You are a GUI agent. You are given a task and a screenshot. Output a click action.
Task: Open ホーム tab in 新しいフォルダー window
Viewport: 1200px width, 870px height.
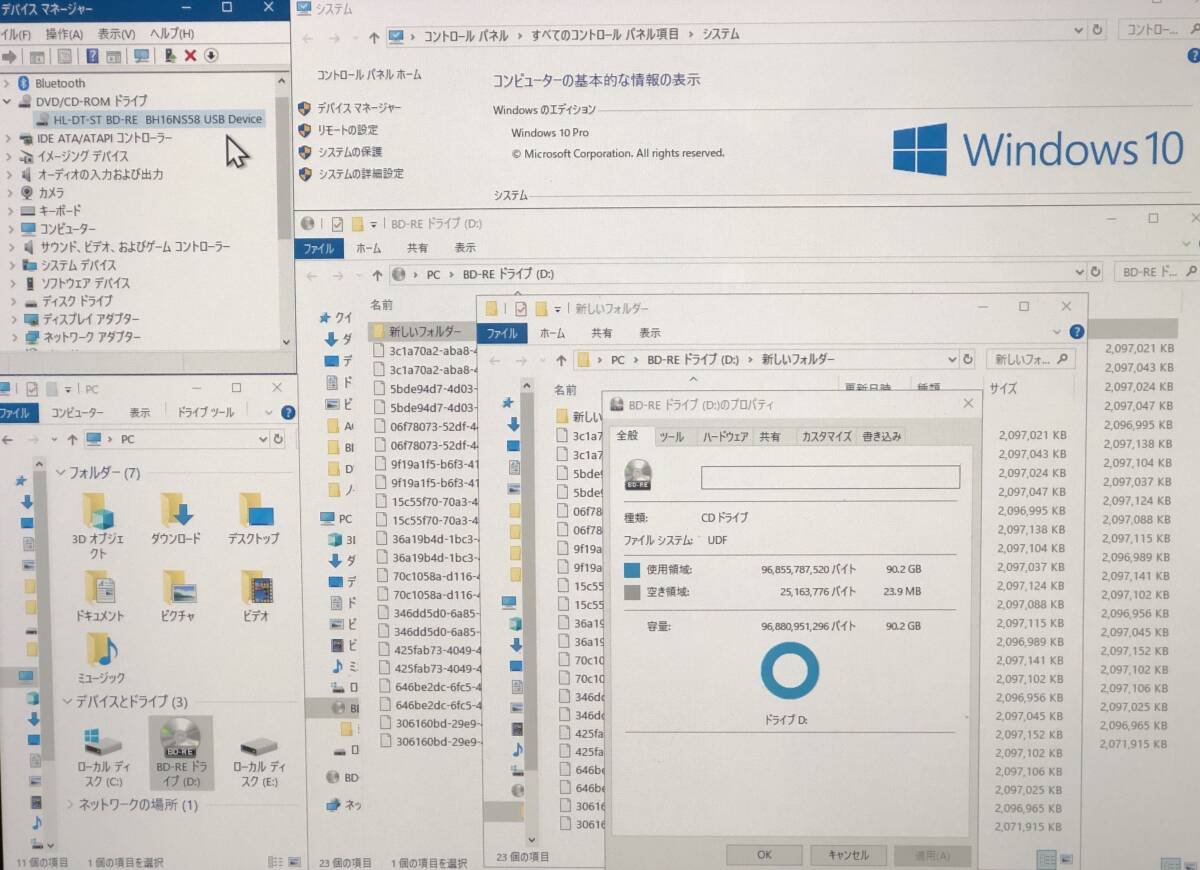click(552, 334)
